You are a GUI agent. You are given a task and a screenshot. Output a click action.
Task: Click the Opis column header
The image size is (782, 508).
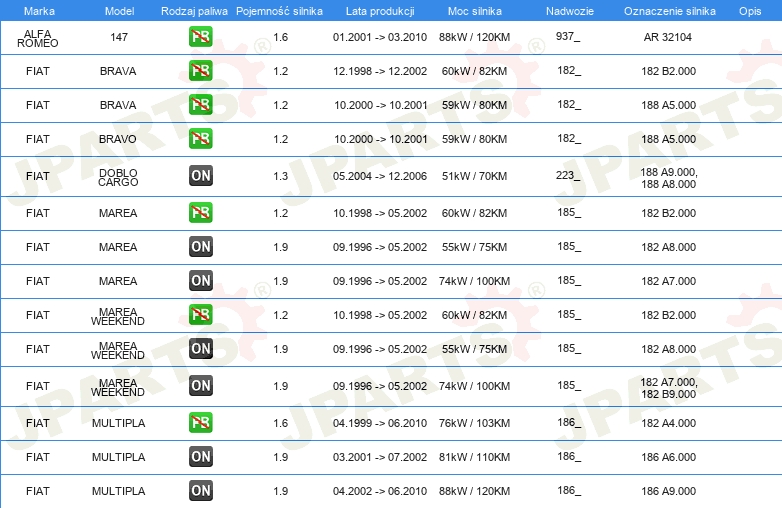pyautogui.click(x=750, y=11)
